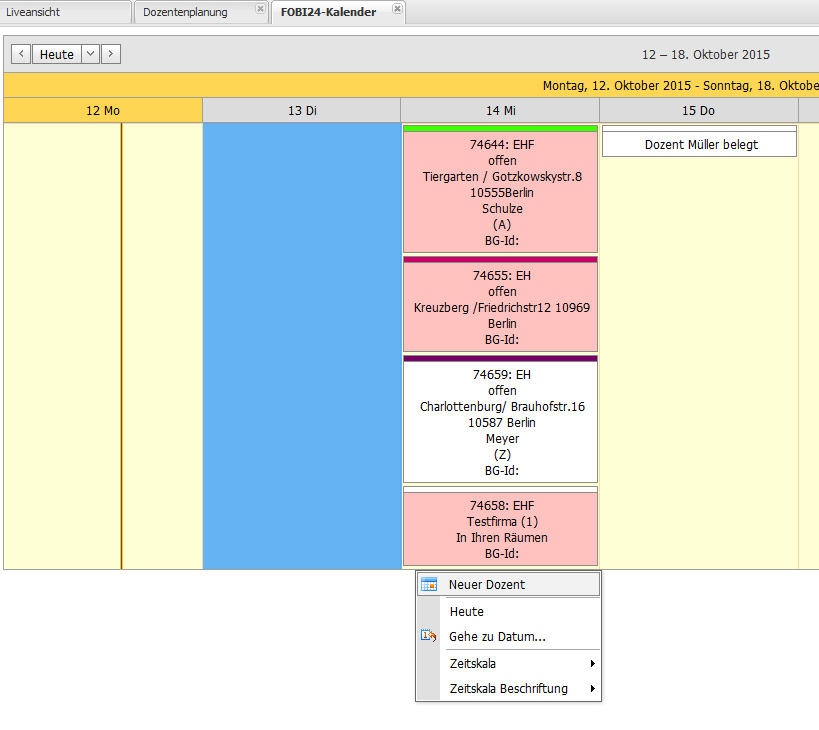
Task: Open the 74659 EH Charlottenburg appointment
Action: pos(500,422)
